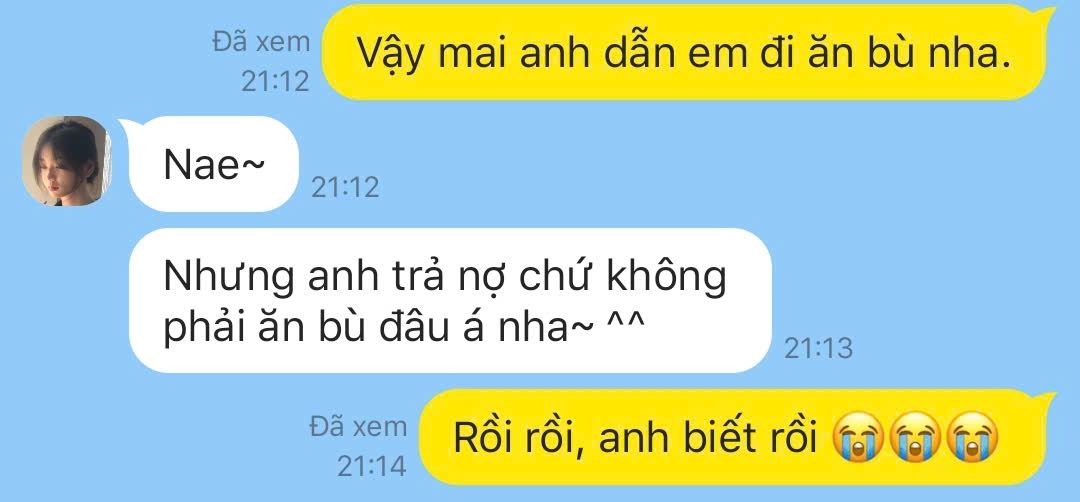The image size is (1080, 502).
Task: Select the 'Vậy mai anh dẫn em đi ăn bù nha.' bubble
Action: [x=687, y=52]
